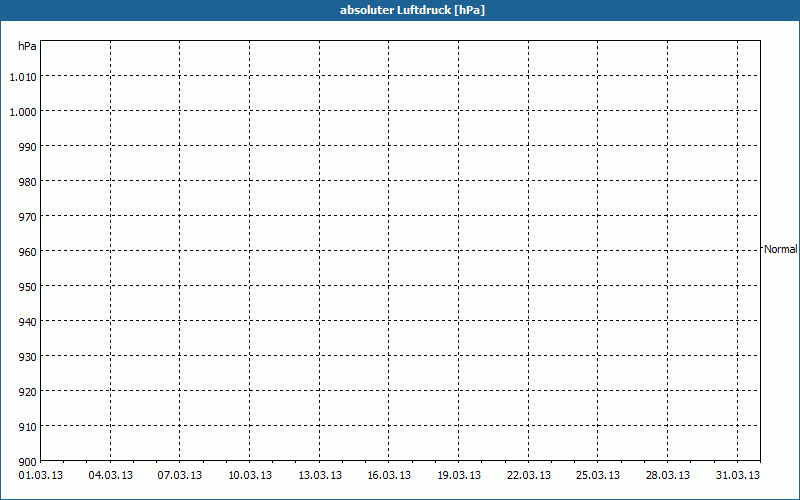Image resolution: width=800 pixels, height=500 pixels.
Task: Select the 28.03.13 date tick label
Action: 668,476
